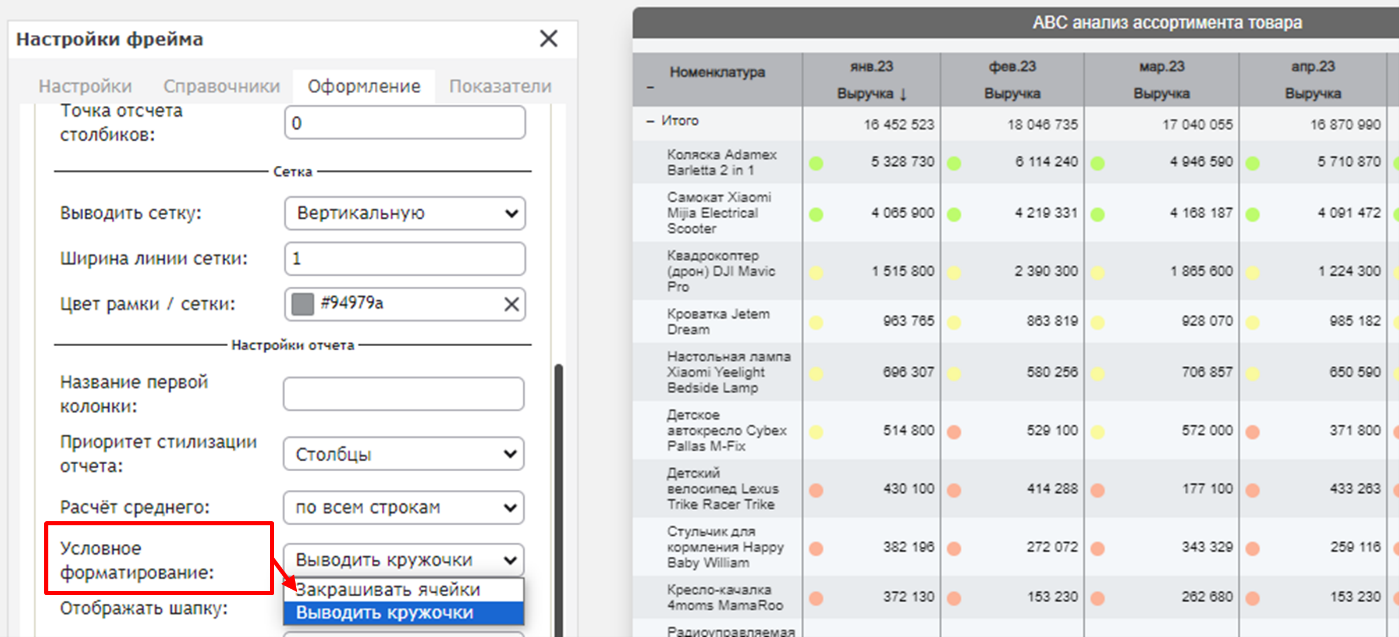Screen dimensions: 1399x637
Task: Open the Выводить сетку dropdown
Action: [404, 213]
